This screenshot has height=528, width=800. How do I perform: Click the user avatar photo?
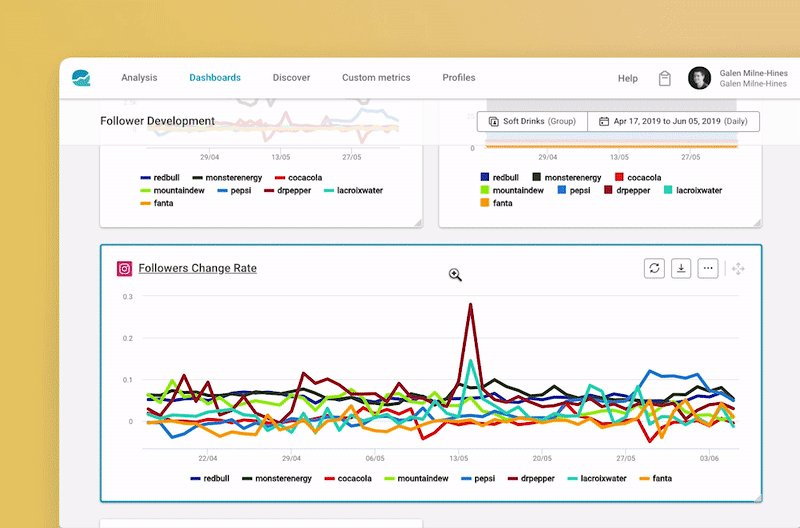click(x=699, y=78)
